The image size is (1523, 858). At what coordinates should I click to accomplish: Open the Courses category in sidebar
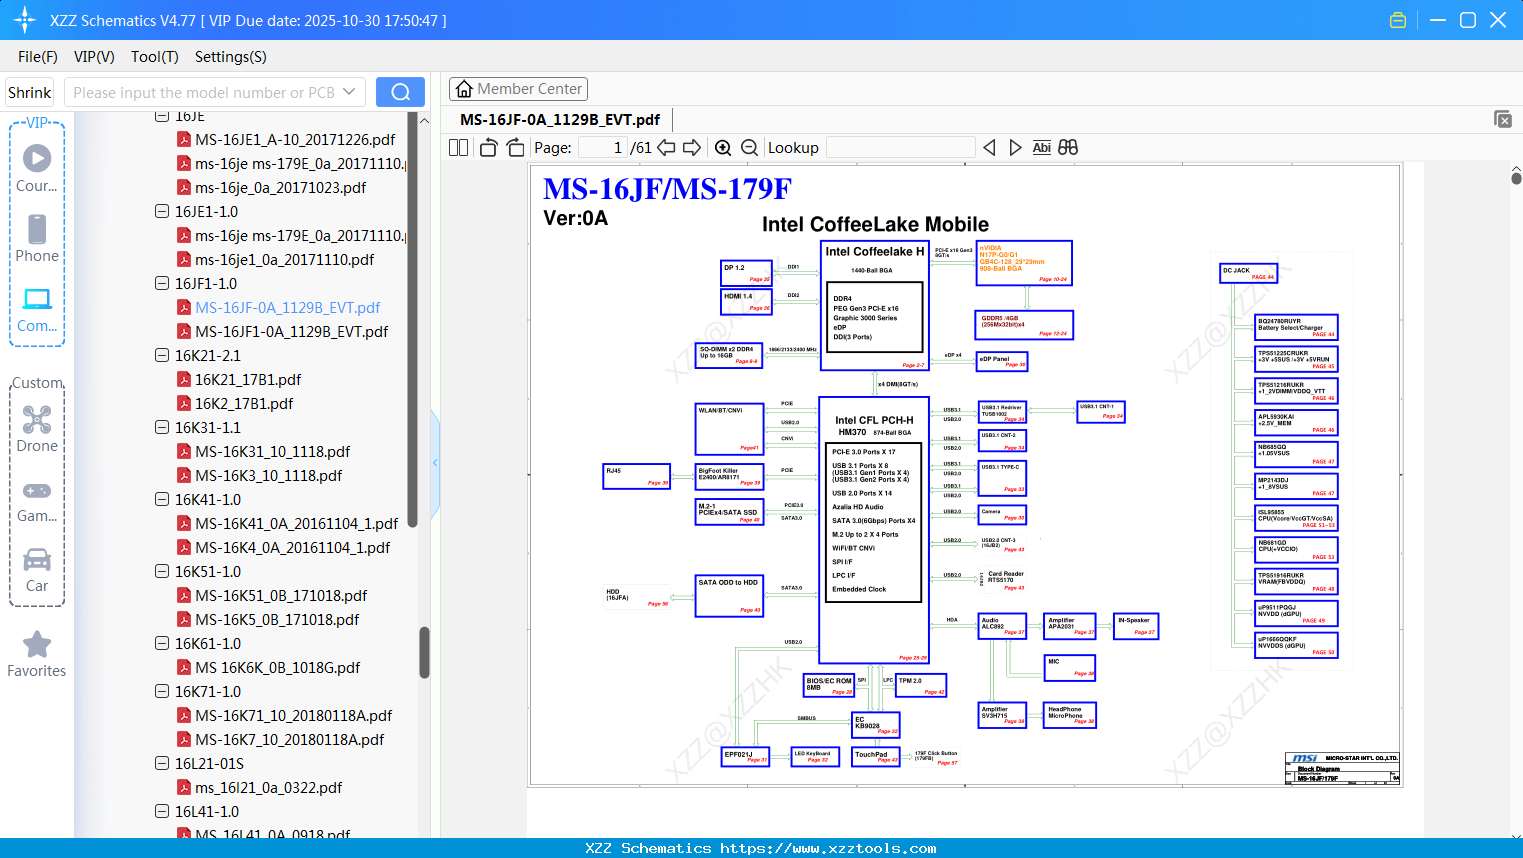click(x=37, y=168)
